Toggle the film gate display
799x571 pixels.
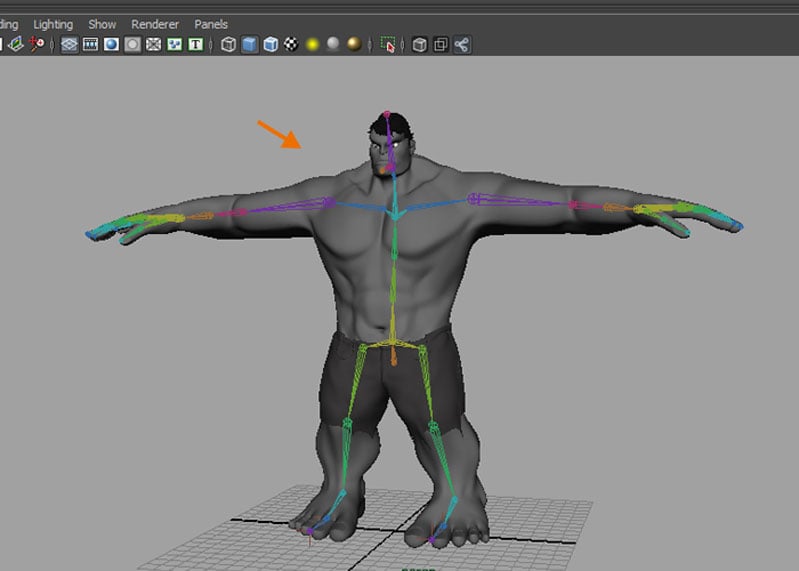coord(90,44)
